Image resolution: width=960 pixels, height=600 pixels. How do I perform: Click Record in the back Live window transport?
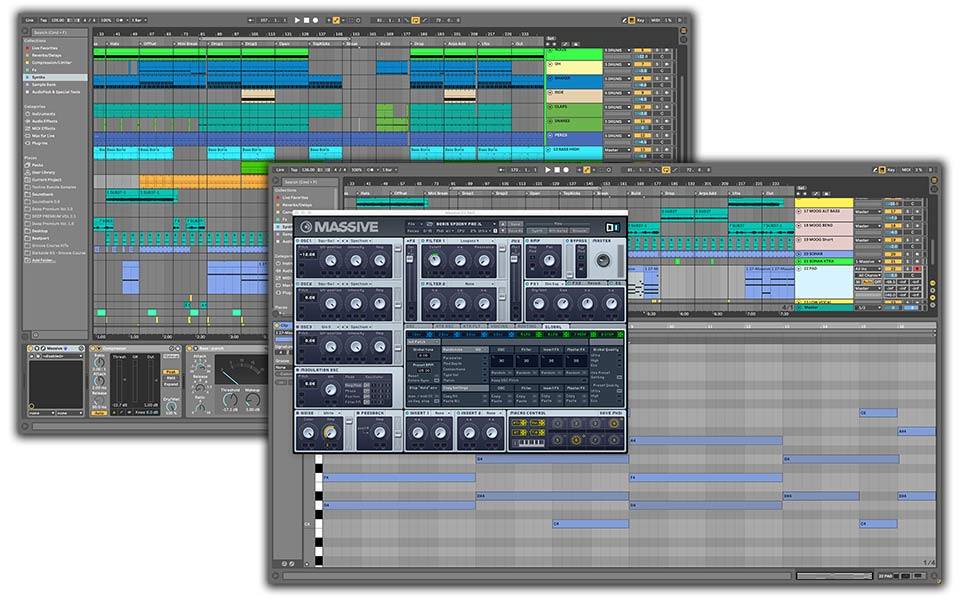pos(315,20)
